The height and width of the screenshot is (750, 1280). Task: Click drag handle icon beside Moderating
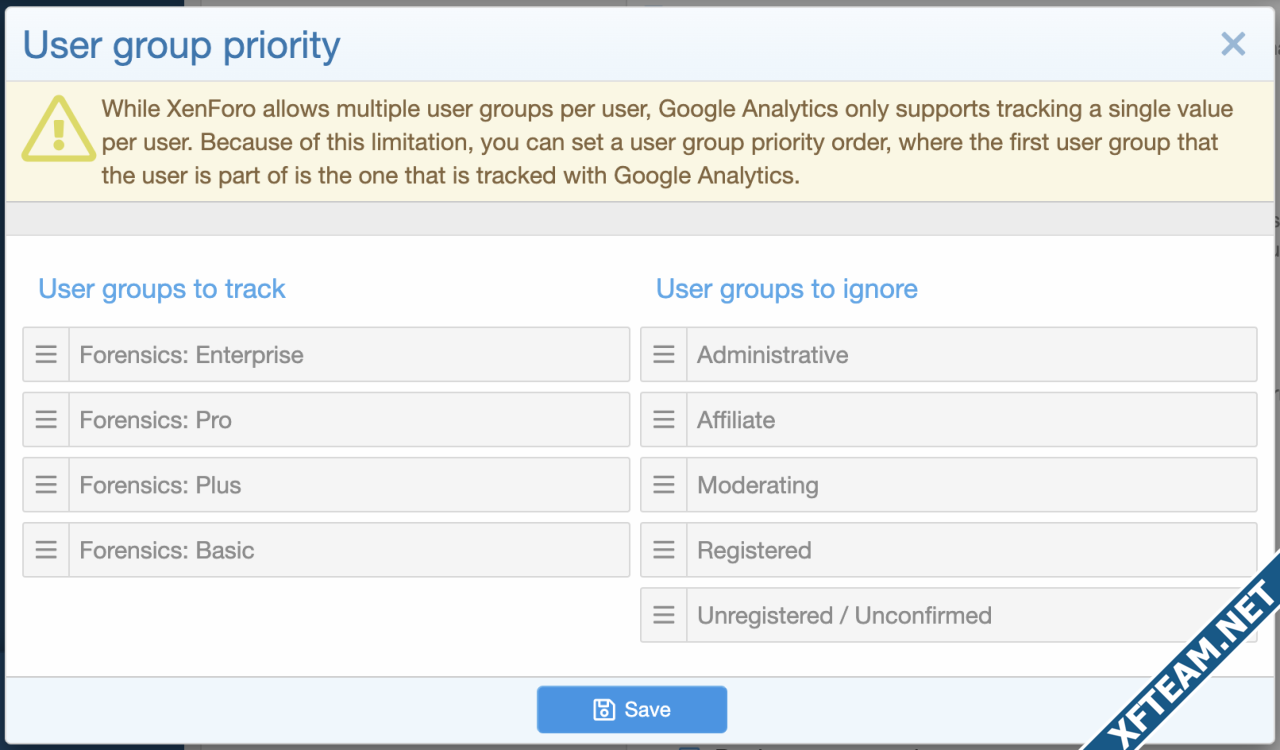coord(664,484)
